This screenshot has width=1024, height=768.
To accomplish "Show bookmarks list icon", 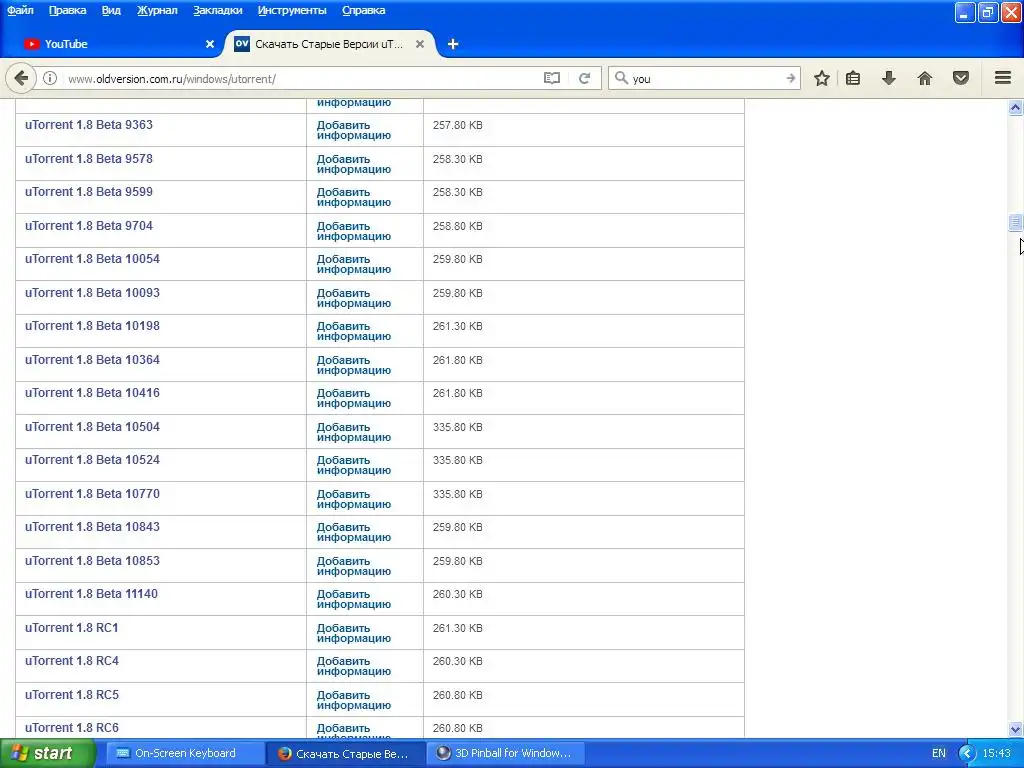I will coord(853,78).
